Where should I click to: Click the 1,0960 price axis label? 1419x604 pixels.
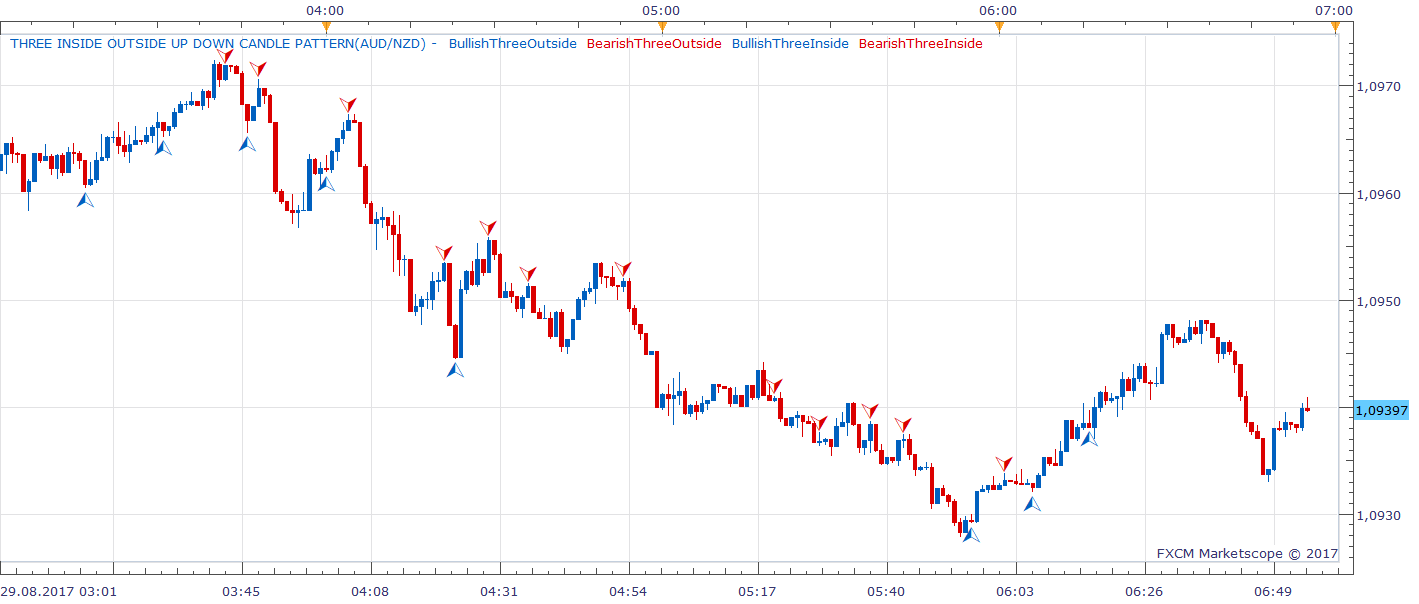[1377, 194]
